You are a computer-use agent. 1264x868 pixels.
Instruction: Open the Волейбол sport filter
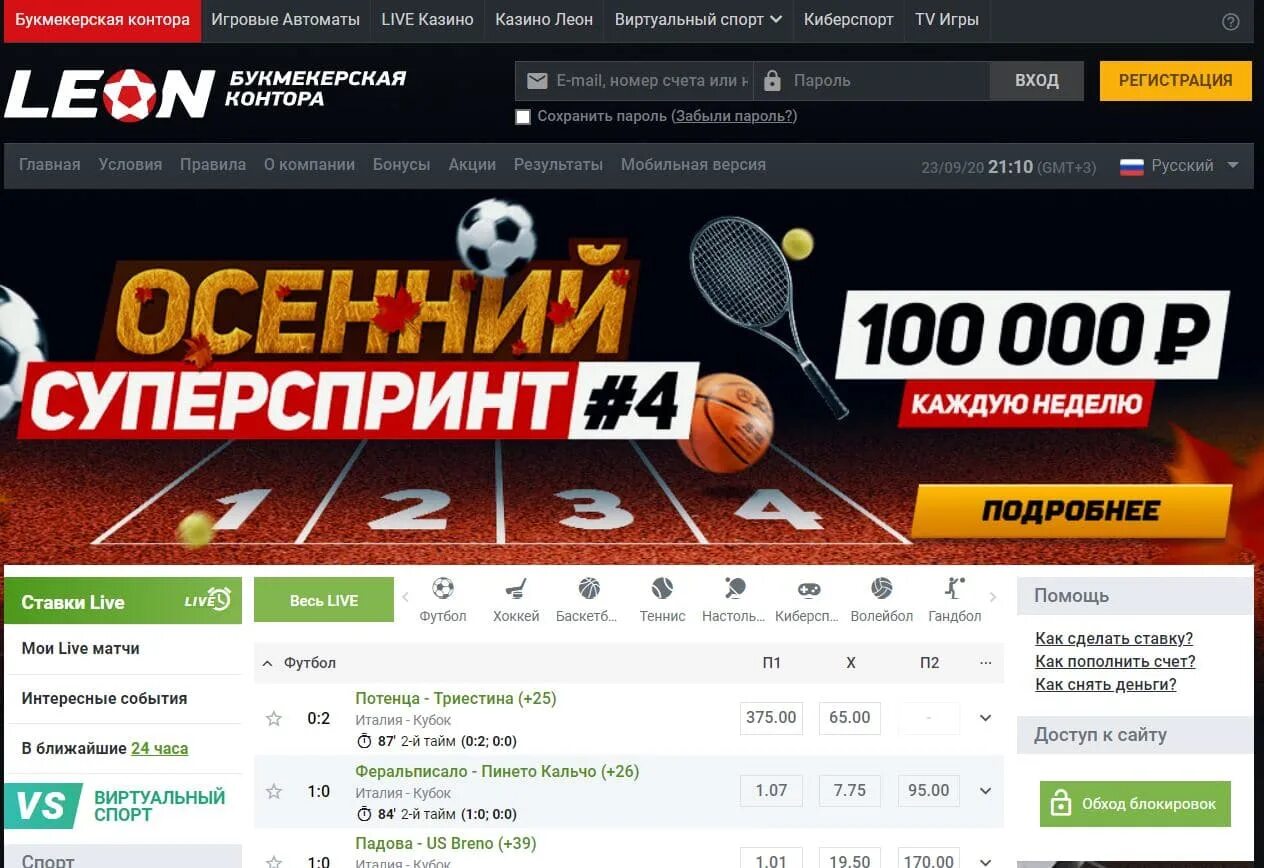click(881, 600)
